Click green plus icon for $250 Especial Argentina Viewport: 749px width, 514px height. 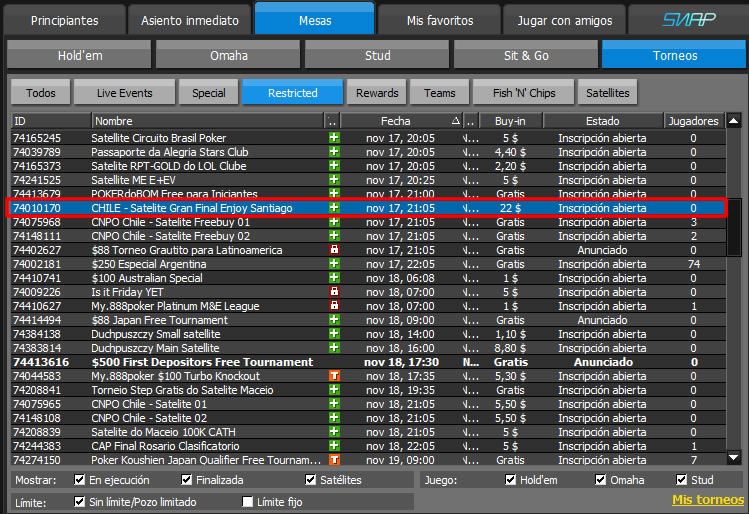334,264
